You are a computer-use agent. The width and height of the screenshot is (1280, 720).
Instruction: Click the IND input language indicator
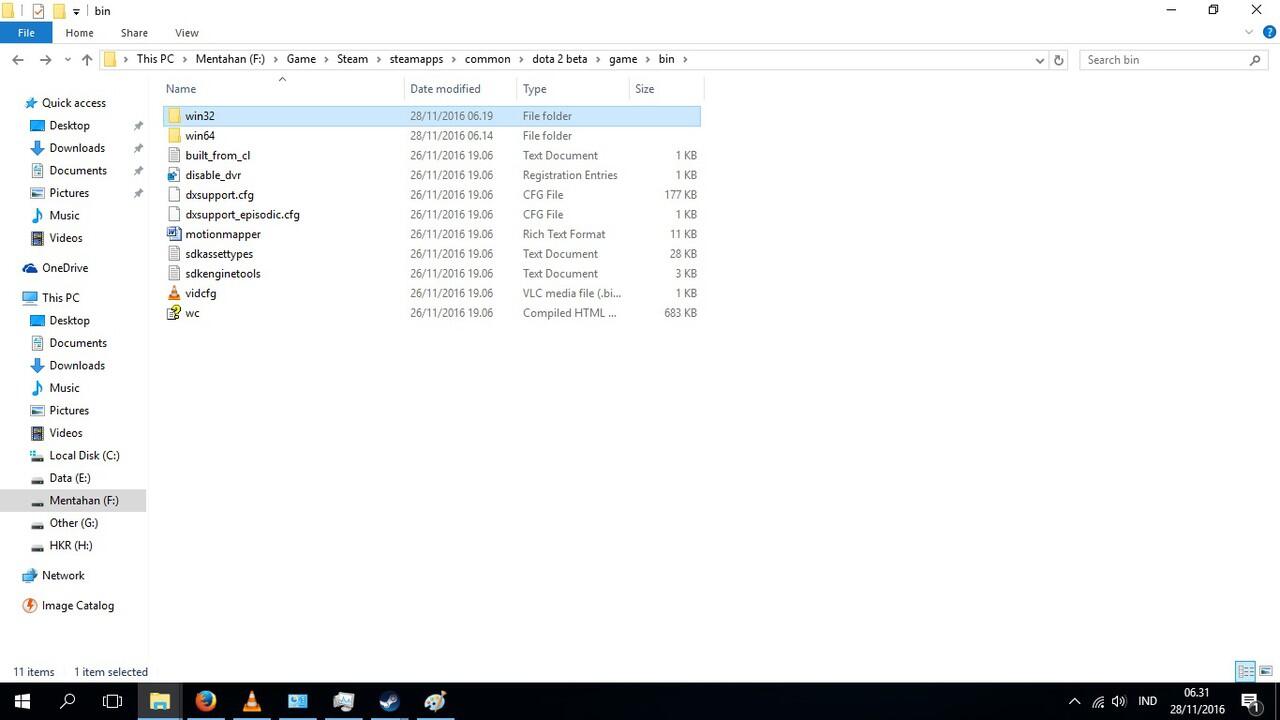tap(1147, 702)
